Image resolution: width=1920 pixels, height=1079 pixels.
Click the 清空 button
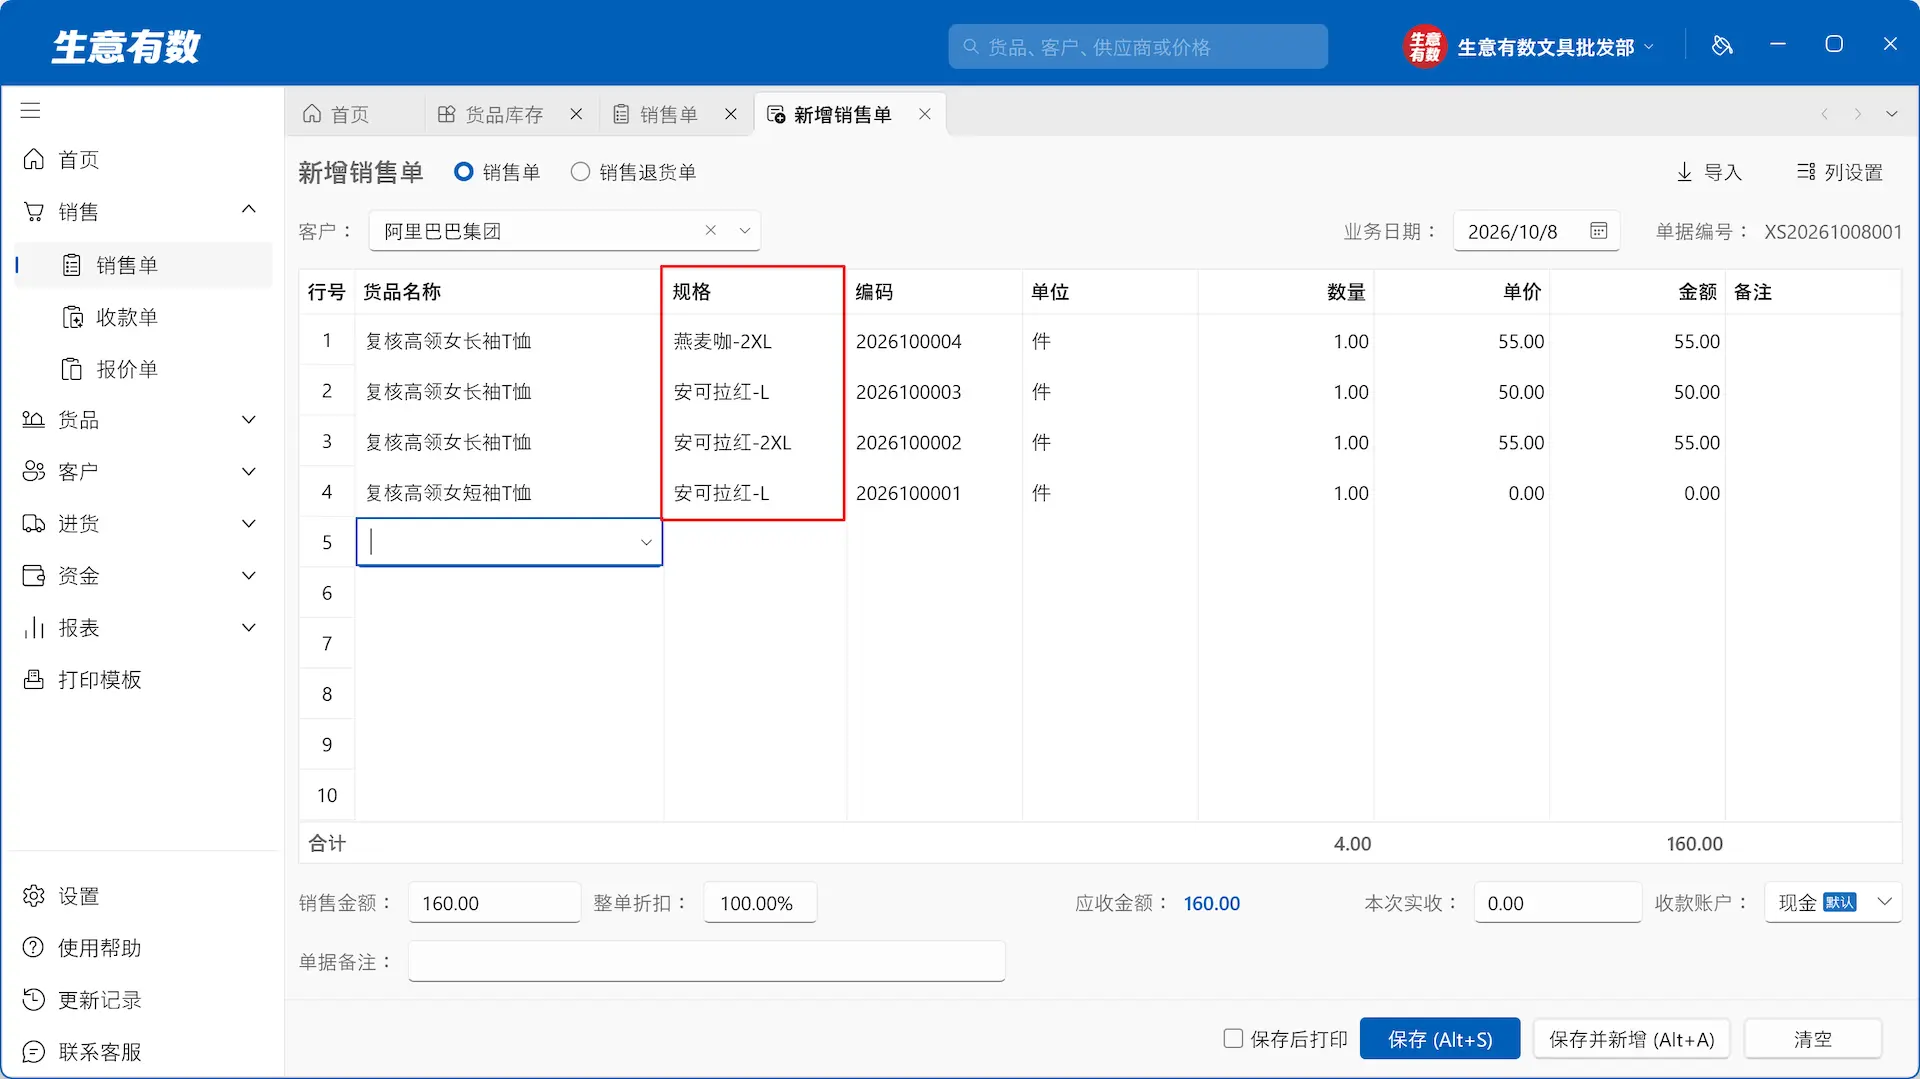tap(1812, 1039)
